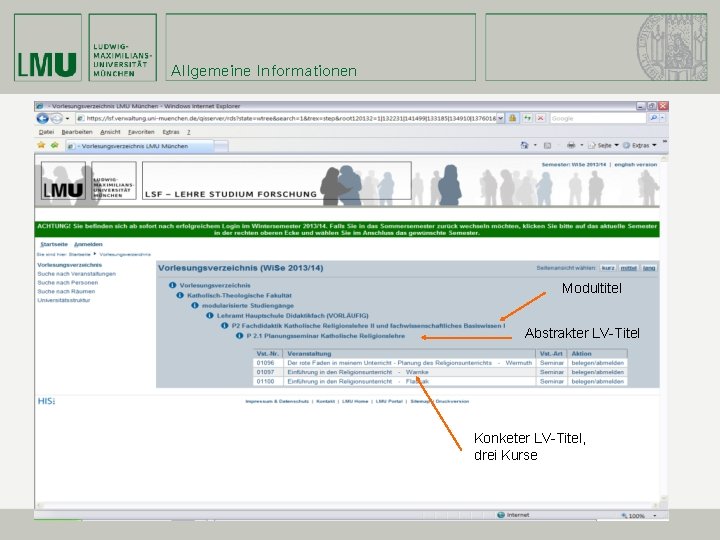Open the Datei menu
Image resolution: width=720 pixels, height=540 pixels.
pyautogui.click(x=46, y=132)
